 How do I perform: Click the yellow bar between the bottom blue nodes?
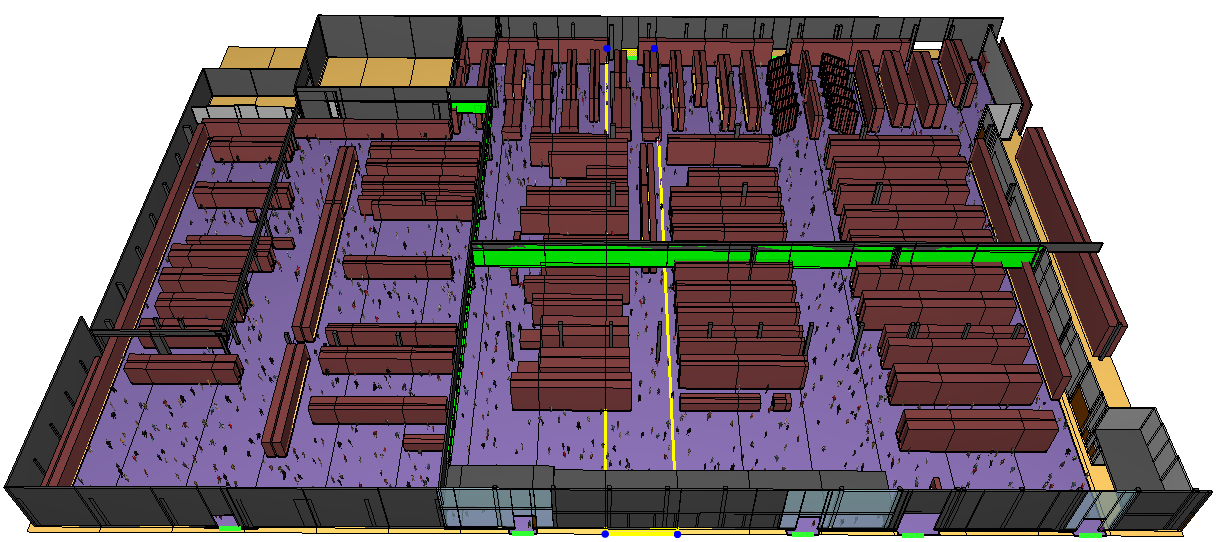(641, 533)
